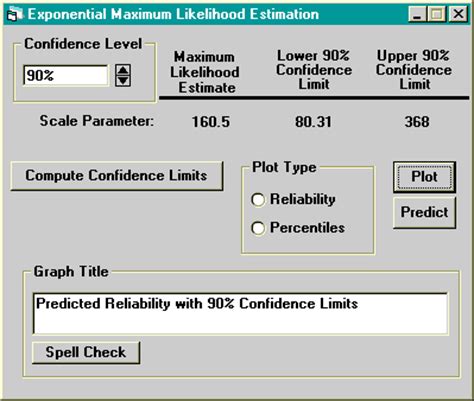The height and width of the screenshot is (401, 474).
Task: Close the Estimation window
Action: [x=458, y=14]
